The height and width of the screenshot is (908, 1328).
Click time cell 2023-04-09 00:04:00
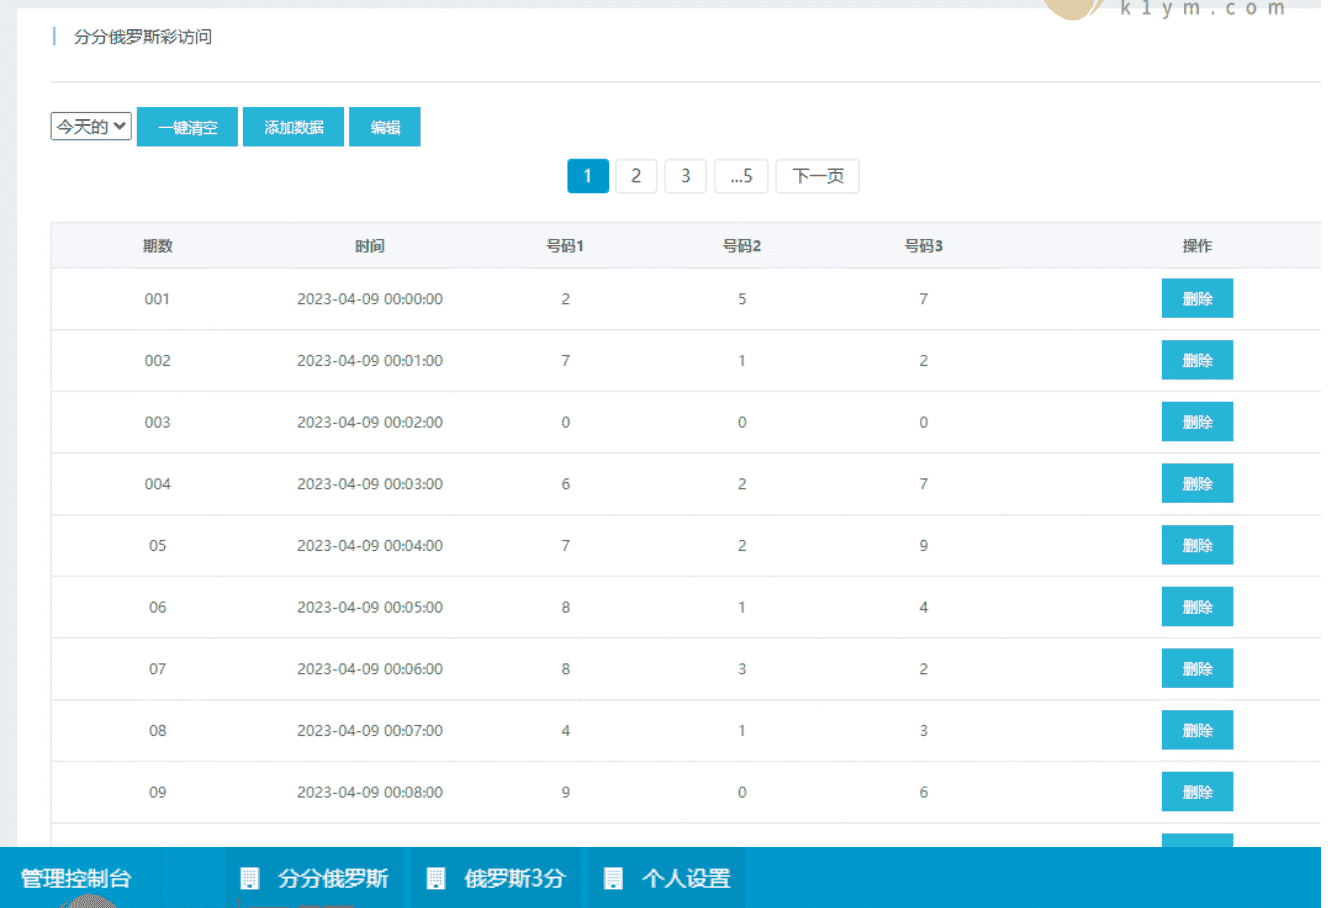pos(370,546)
